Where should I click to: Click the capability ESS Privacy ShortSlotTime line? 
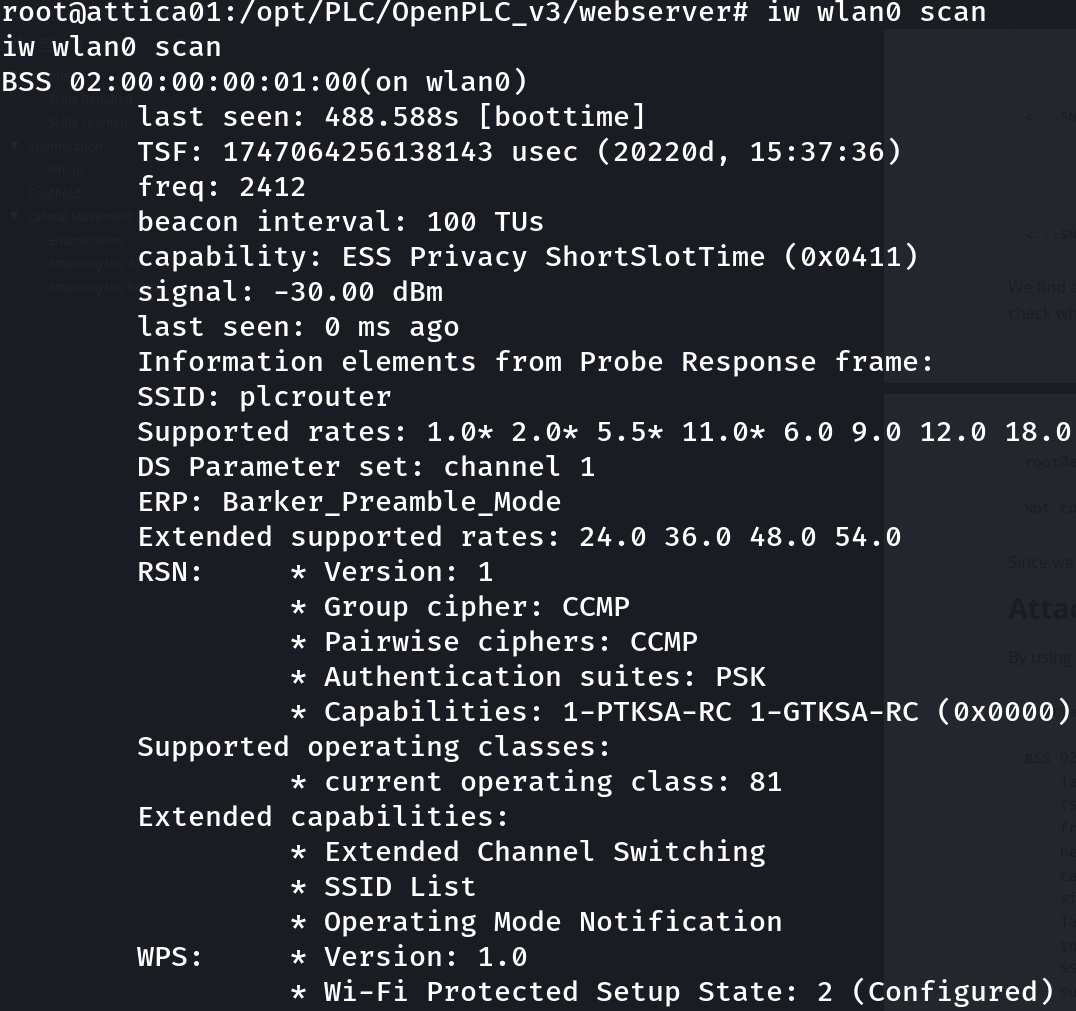click(528, 257)
